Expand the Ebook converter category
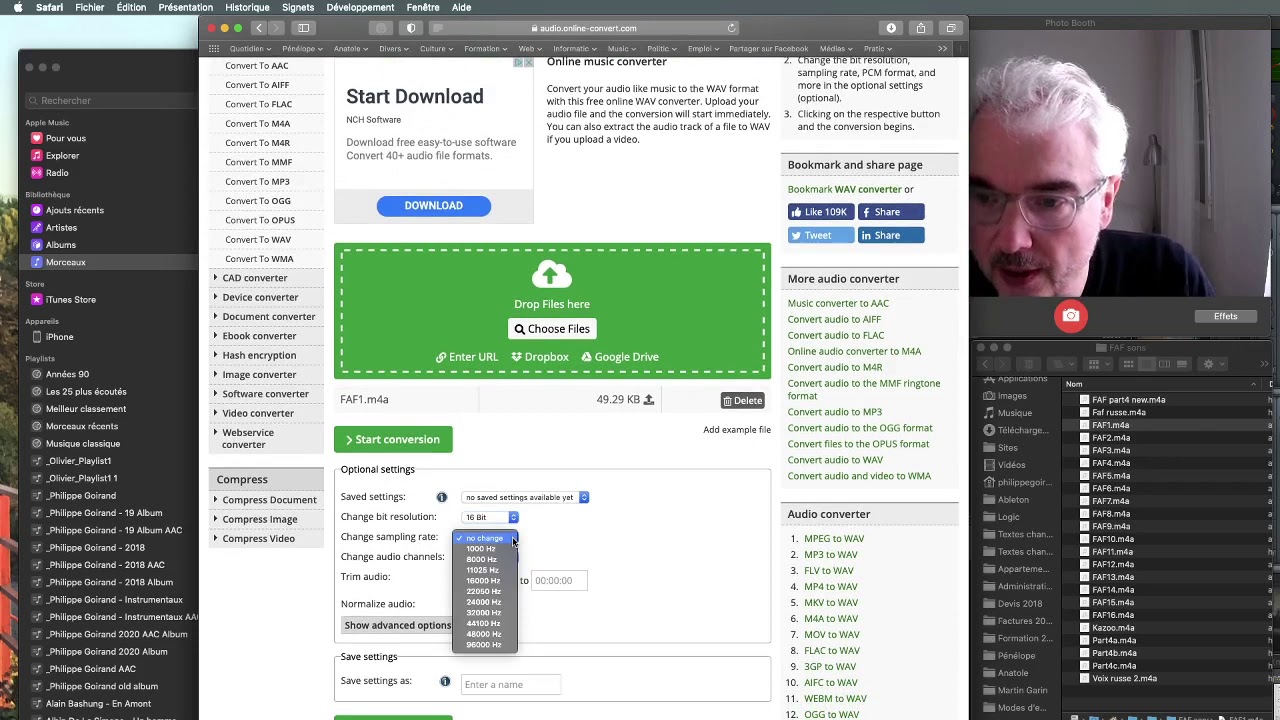This screenshot has width=1280, height=720. (259, 336)
